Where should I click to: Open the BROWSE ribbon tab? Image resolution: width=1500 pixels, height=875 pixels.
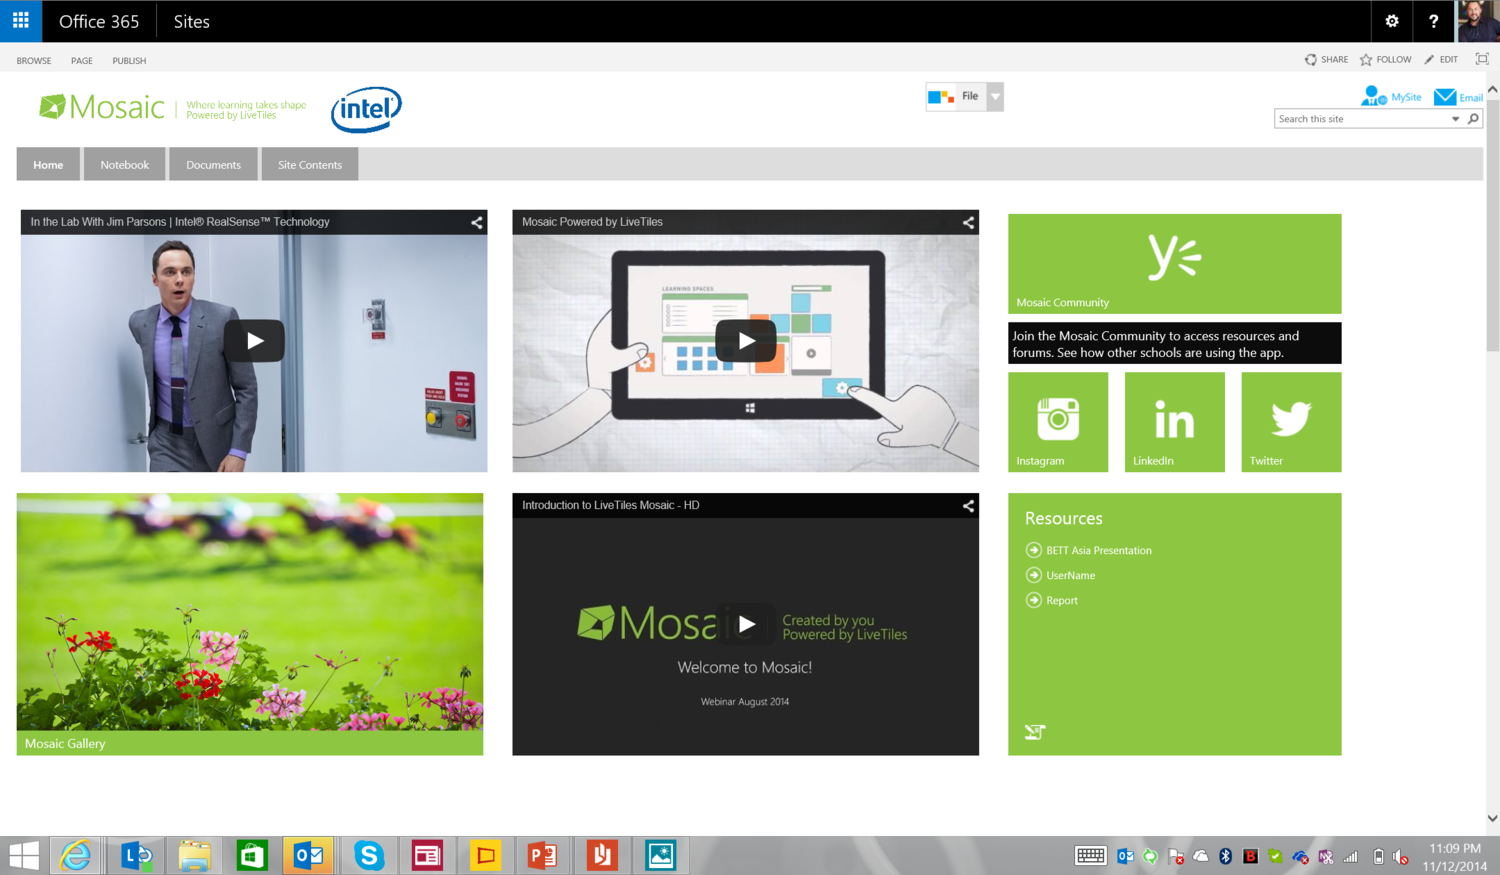click(34, 60)
